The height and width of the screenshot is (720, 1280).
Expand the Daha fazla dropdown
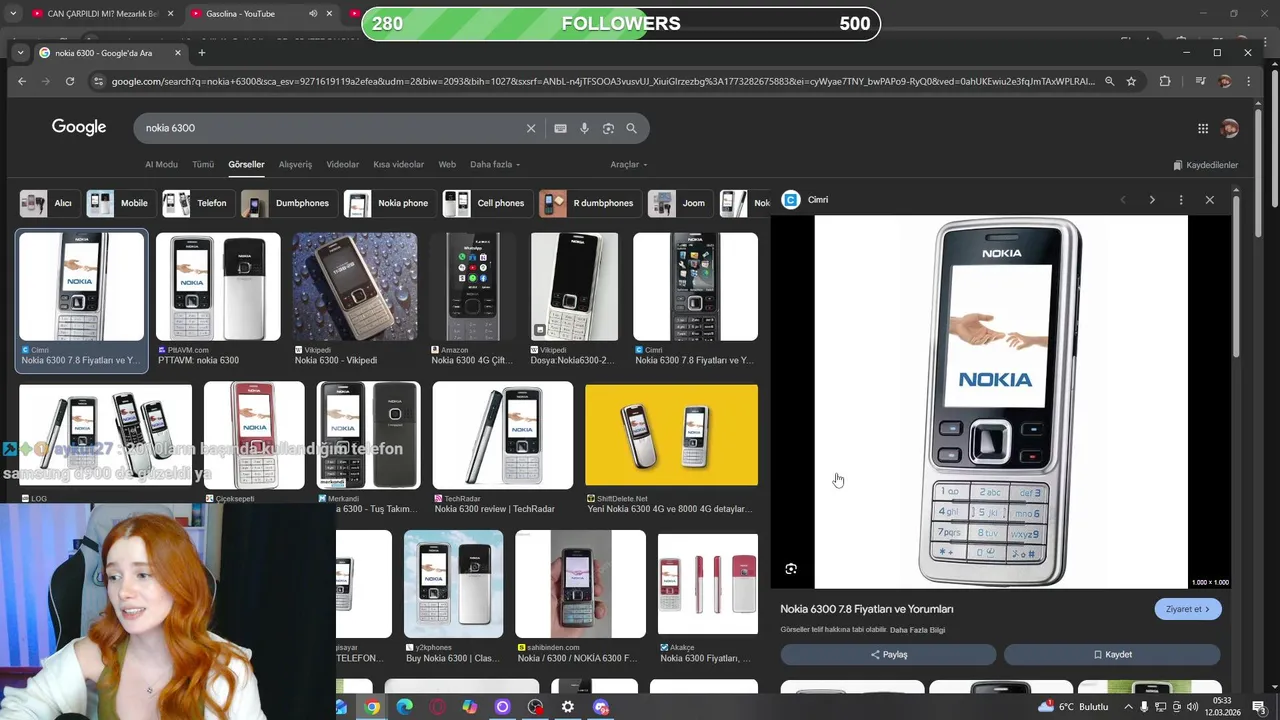(x=495, y=164)
